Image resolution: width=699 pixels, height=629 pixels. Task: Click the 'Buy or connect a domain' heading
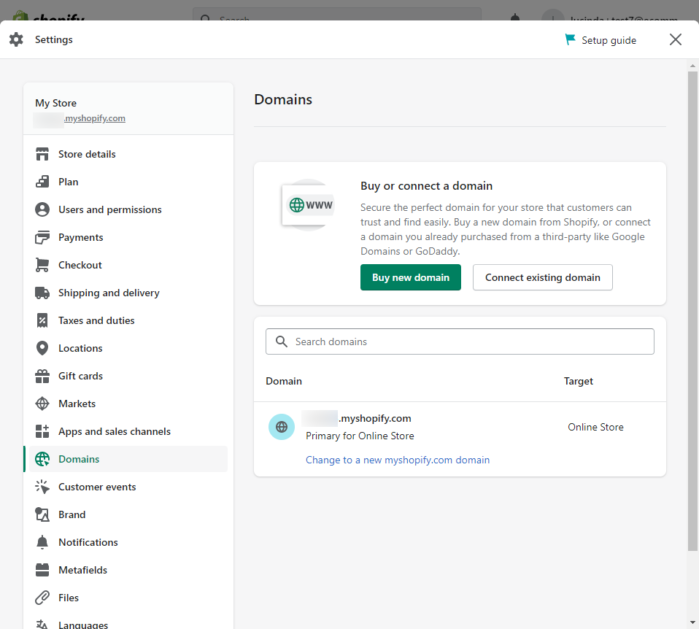pyautogui.click(x=426, y=185)
